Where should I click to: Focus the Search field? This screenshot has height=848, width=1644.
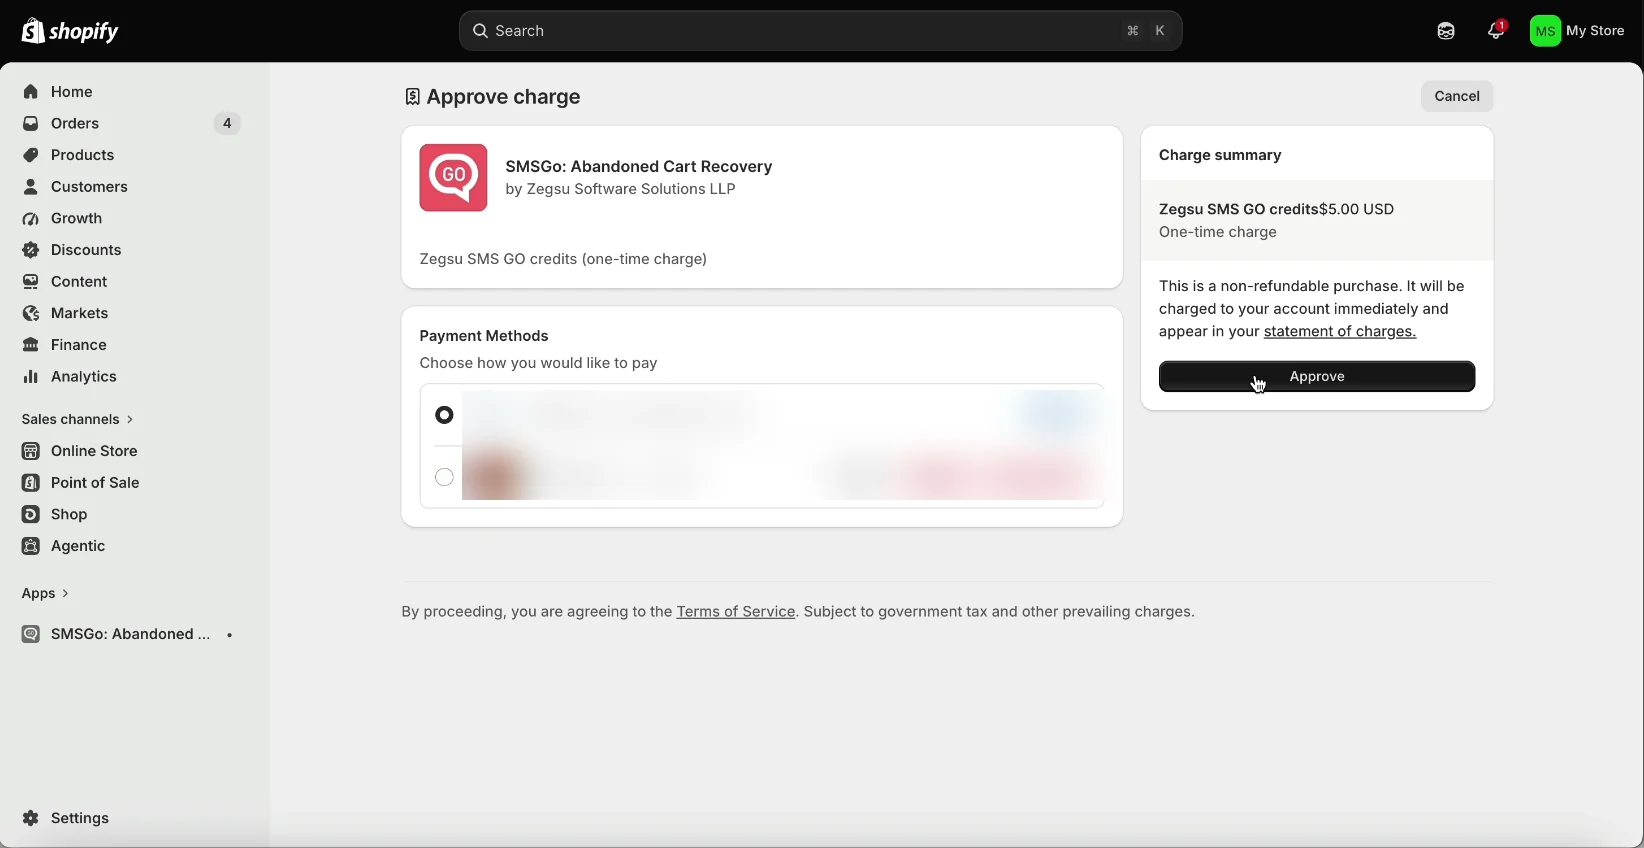tap(821, 31)
